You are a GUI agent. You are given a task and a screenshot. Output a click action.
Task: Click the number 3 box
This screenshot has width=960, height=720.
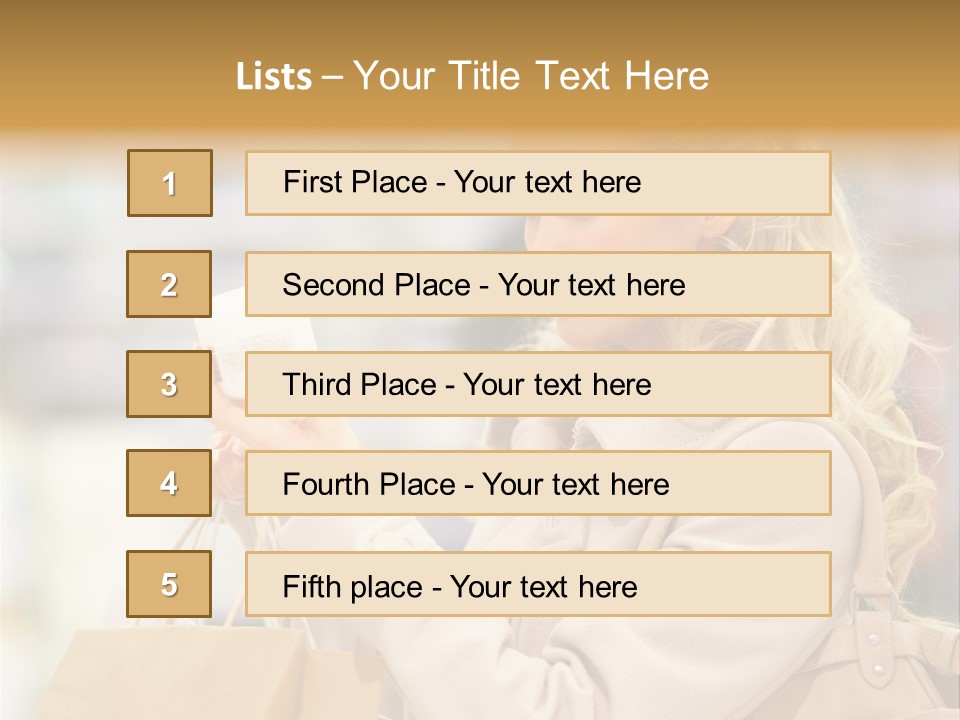(169, 384)
